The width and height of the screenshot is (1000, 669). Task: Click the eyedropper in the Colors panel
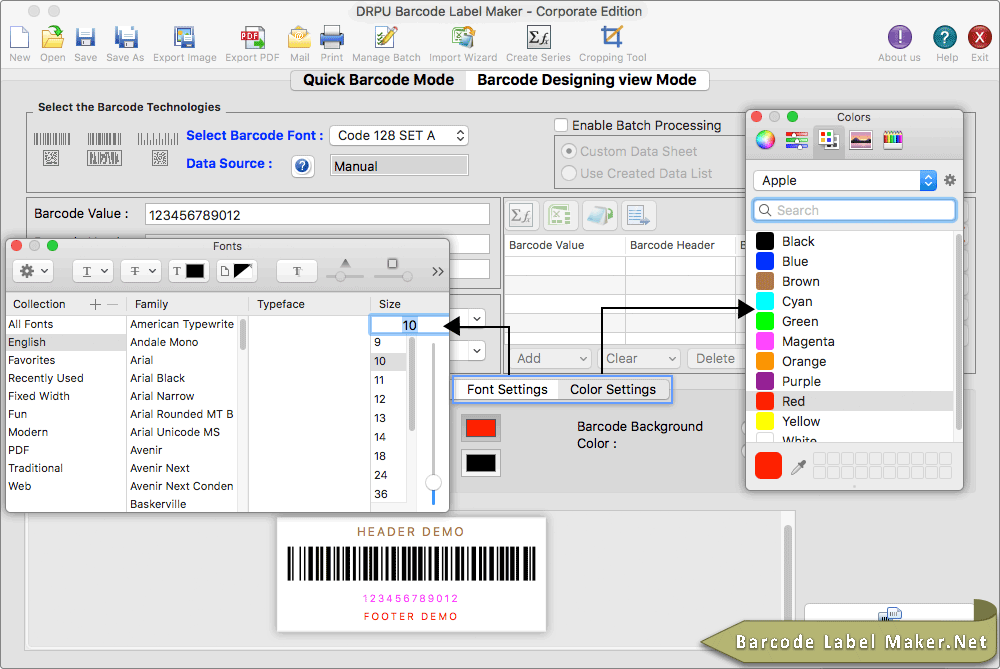798,467
